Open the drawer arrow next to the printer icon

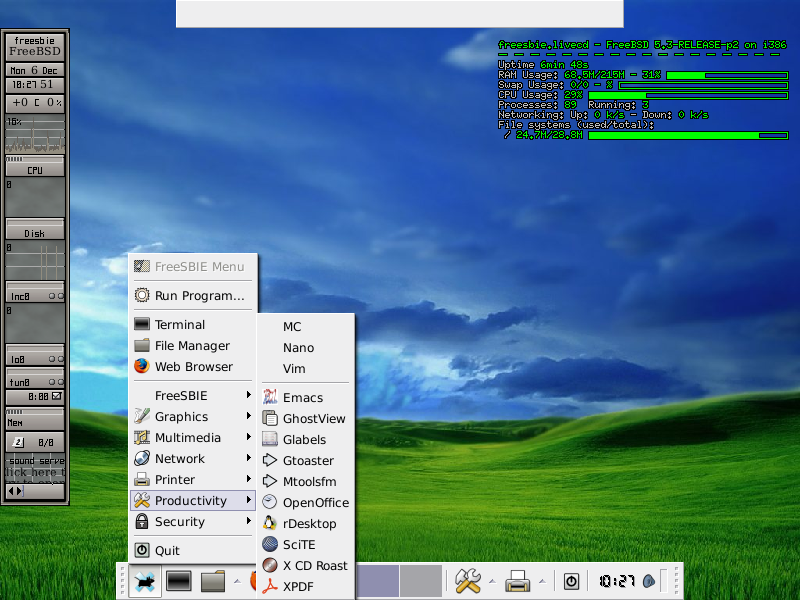click(x=542, y=581)
